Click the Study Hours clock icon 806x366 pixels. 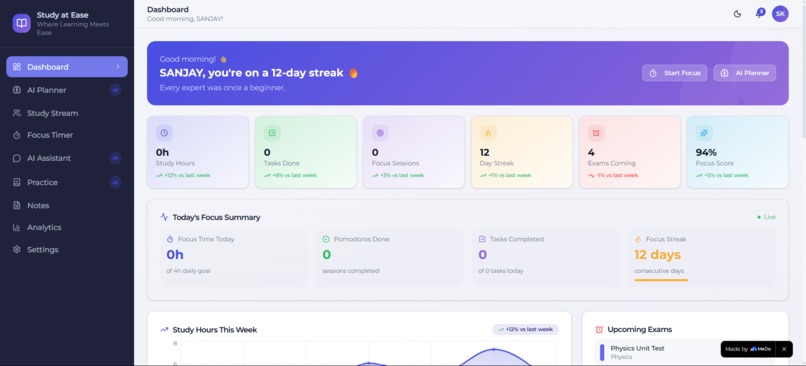(x=164, y=133)
